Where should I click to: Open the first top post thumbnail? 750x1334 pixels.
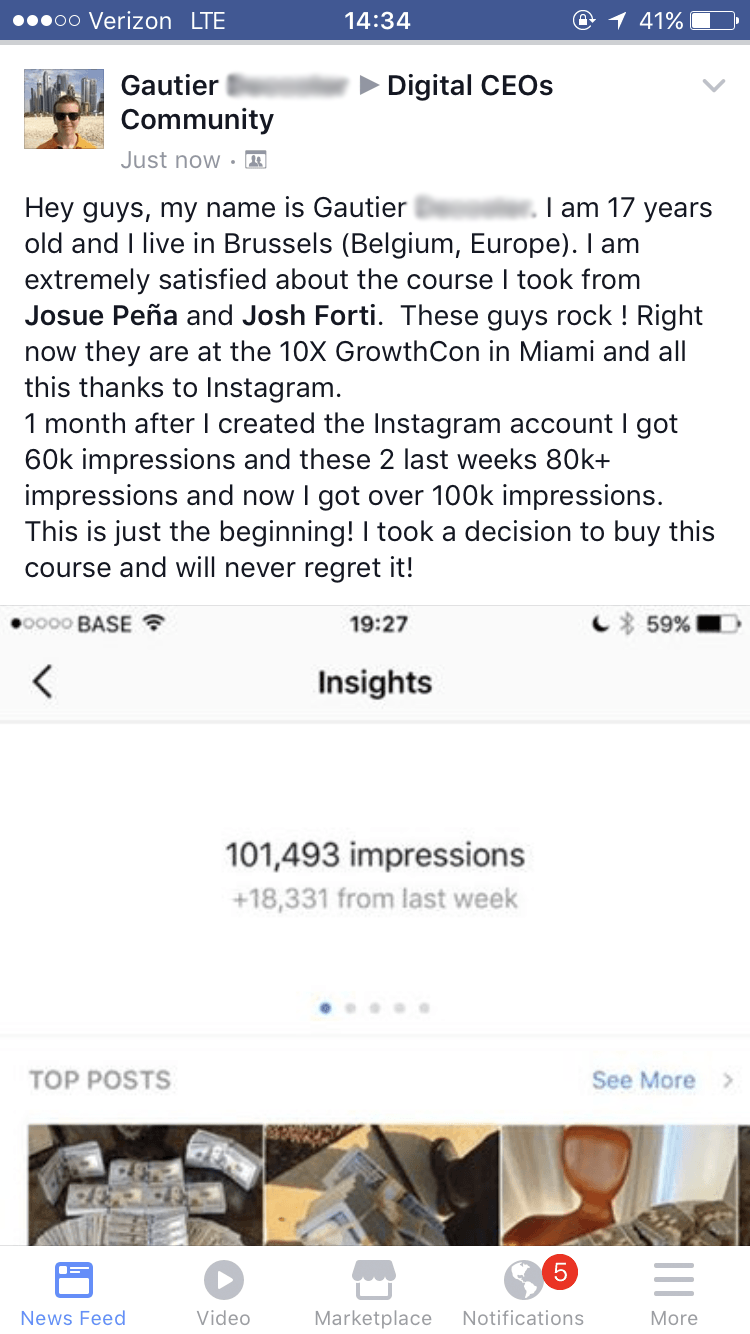145,1185
